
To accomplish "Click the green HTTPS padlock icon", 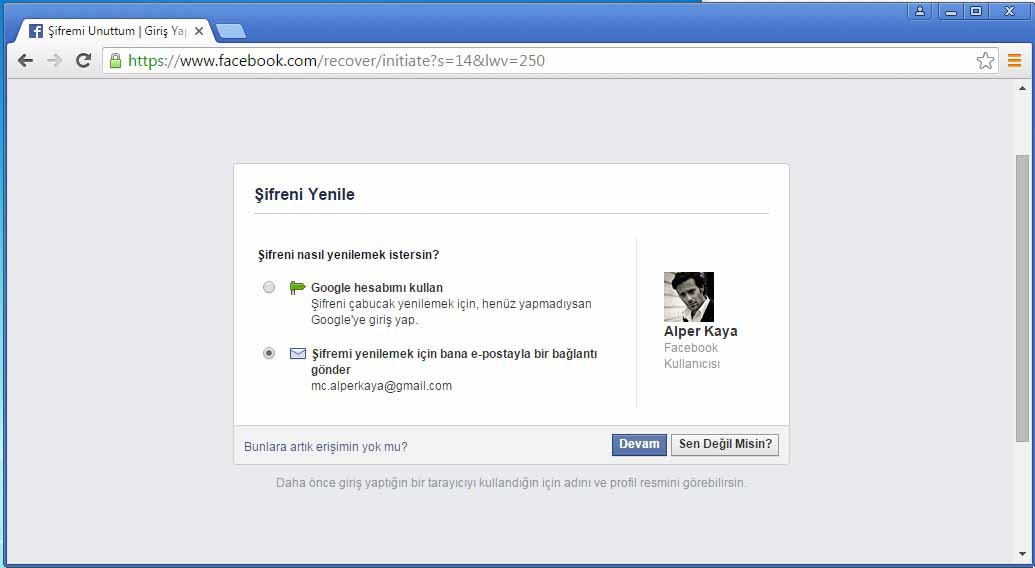I will click(x=115, y=61).
